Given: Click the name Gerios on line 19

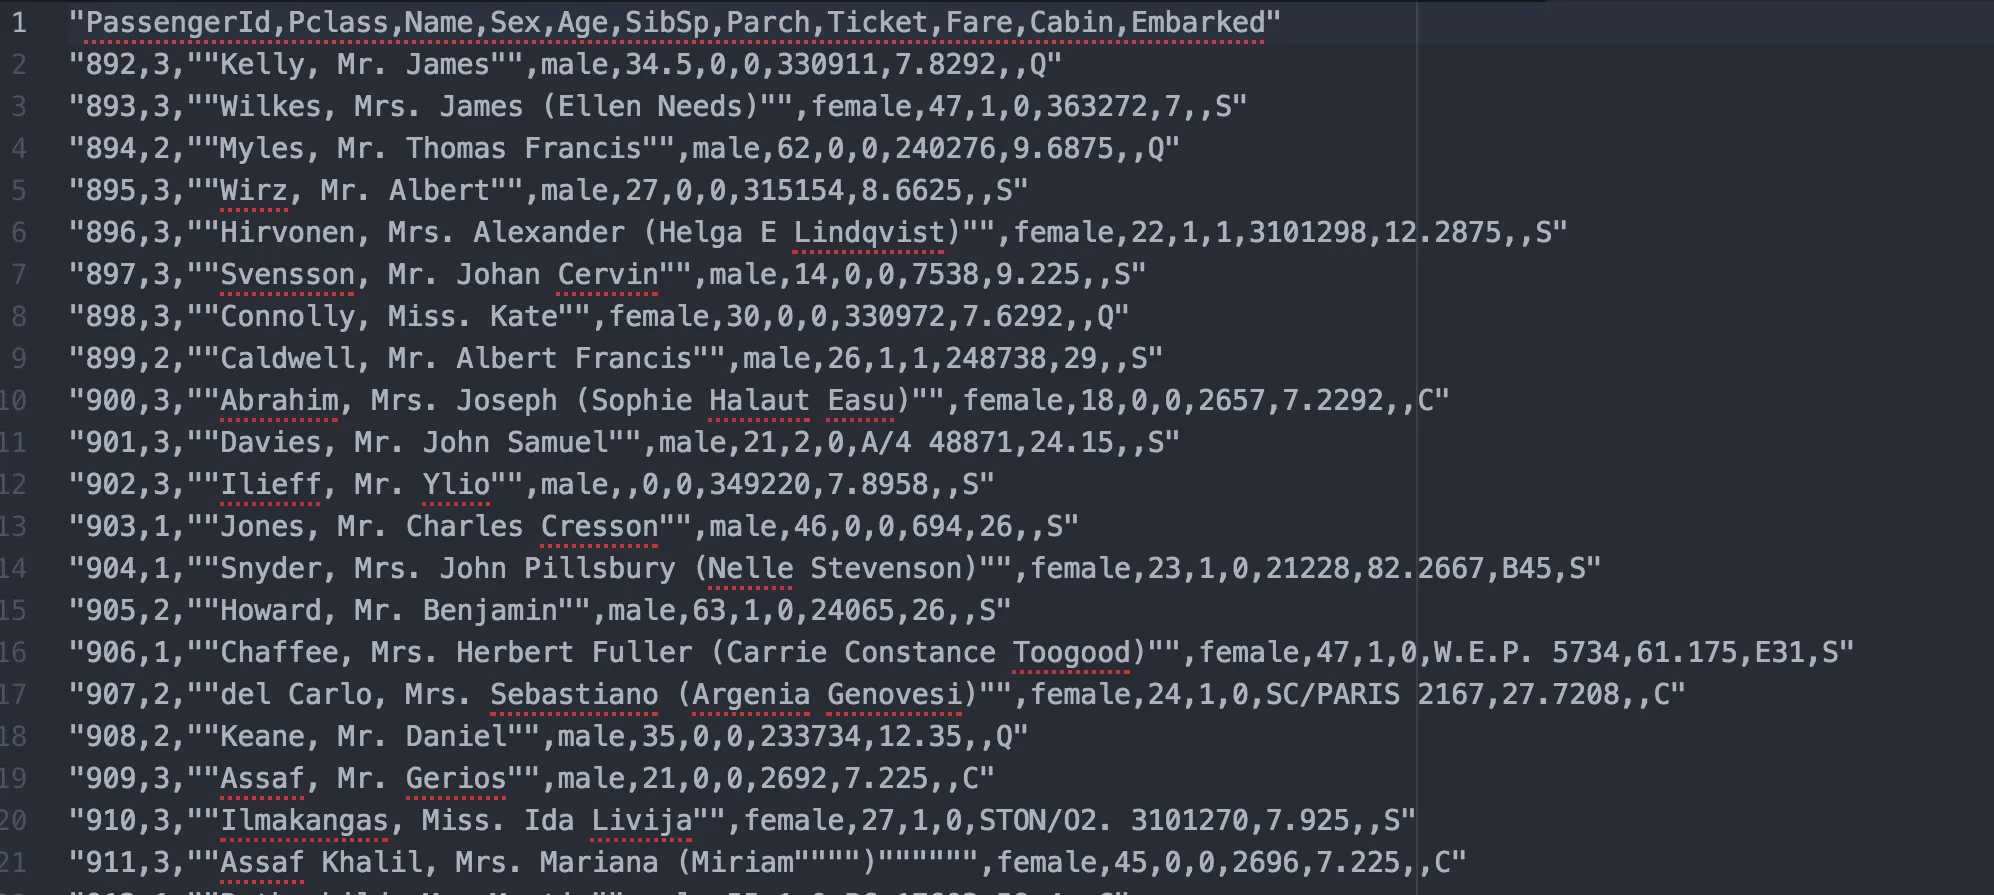Looking at the screenshot, I should click(456, 778).
